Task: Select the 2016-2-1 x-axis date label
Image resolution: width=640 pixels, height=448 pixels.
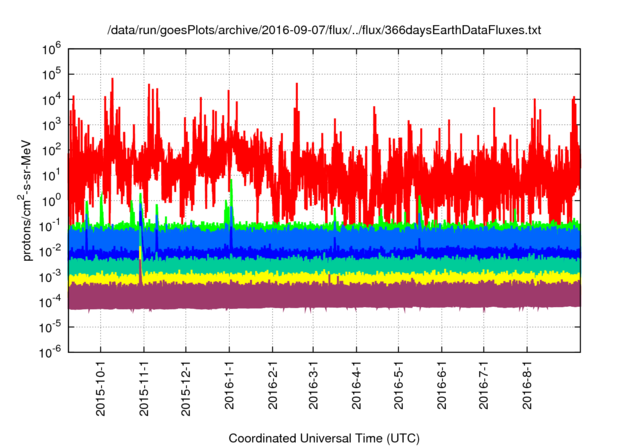Action: tap(273, 385)
